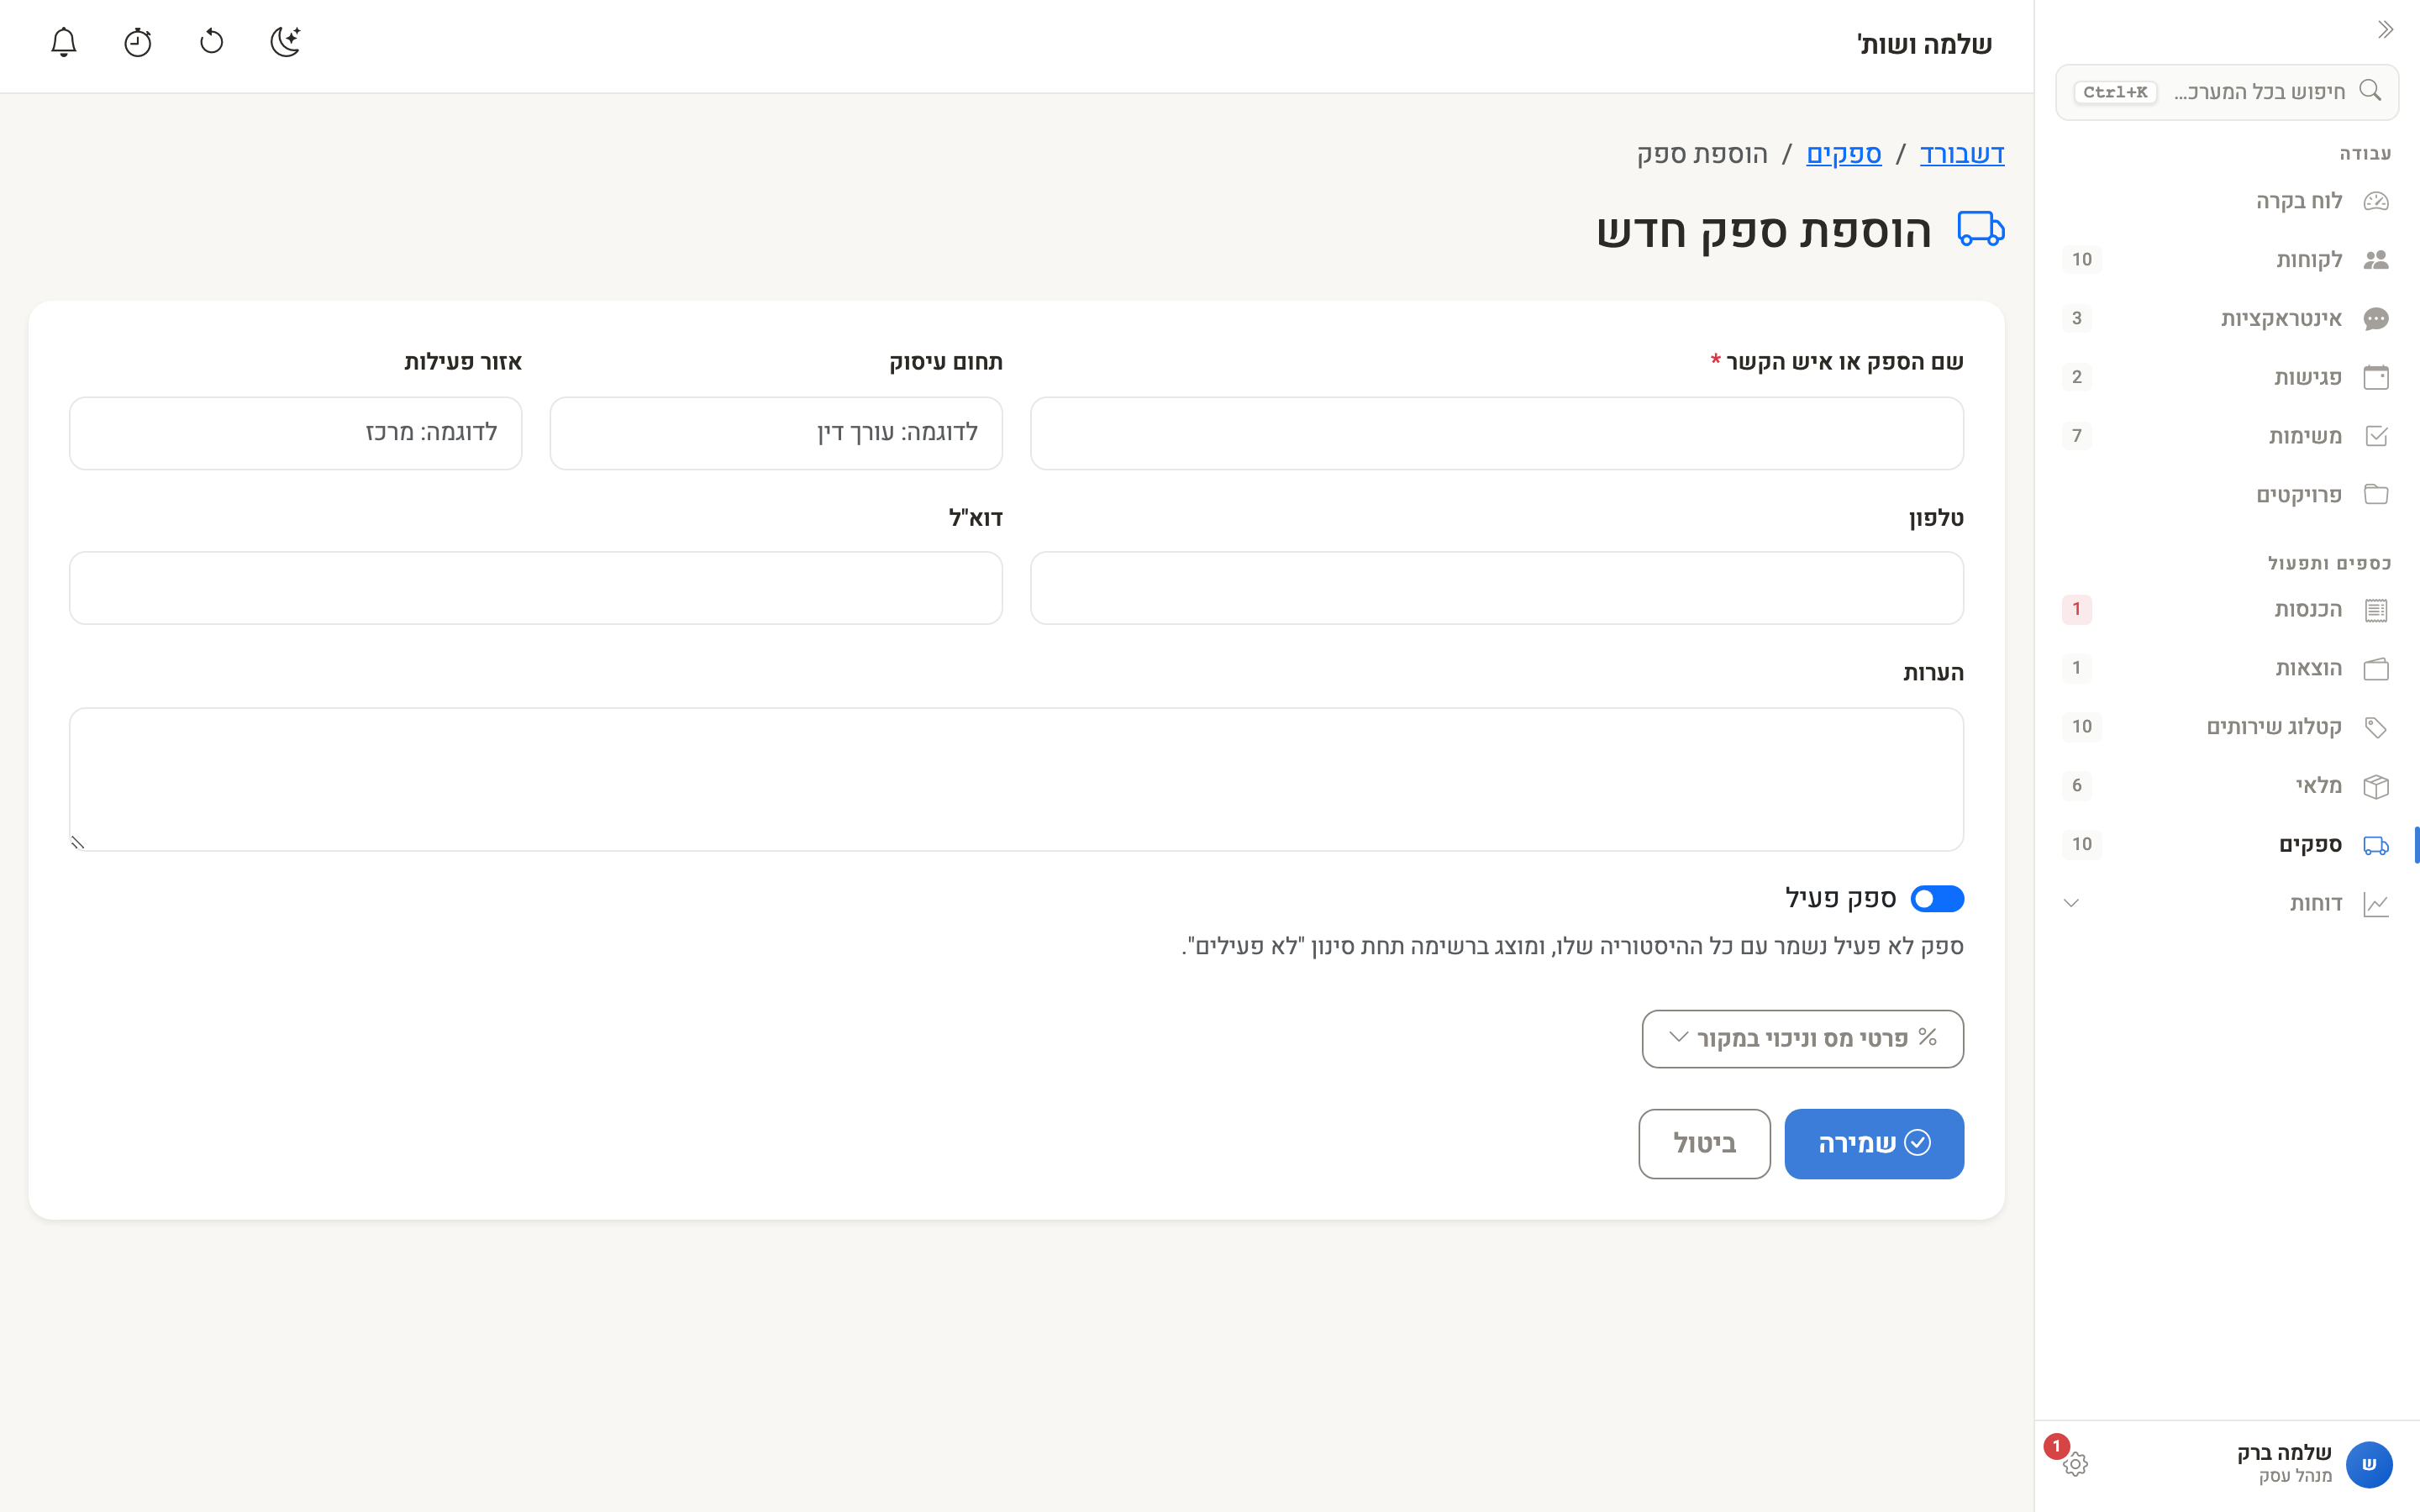Click inside the הערות textarea
2420x1512 pixels.
[1017, 779]
